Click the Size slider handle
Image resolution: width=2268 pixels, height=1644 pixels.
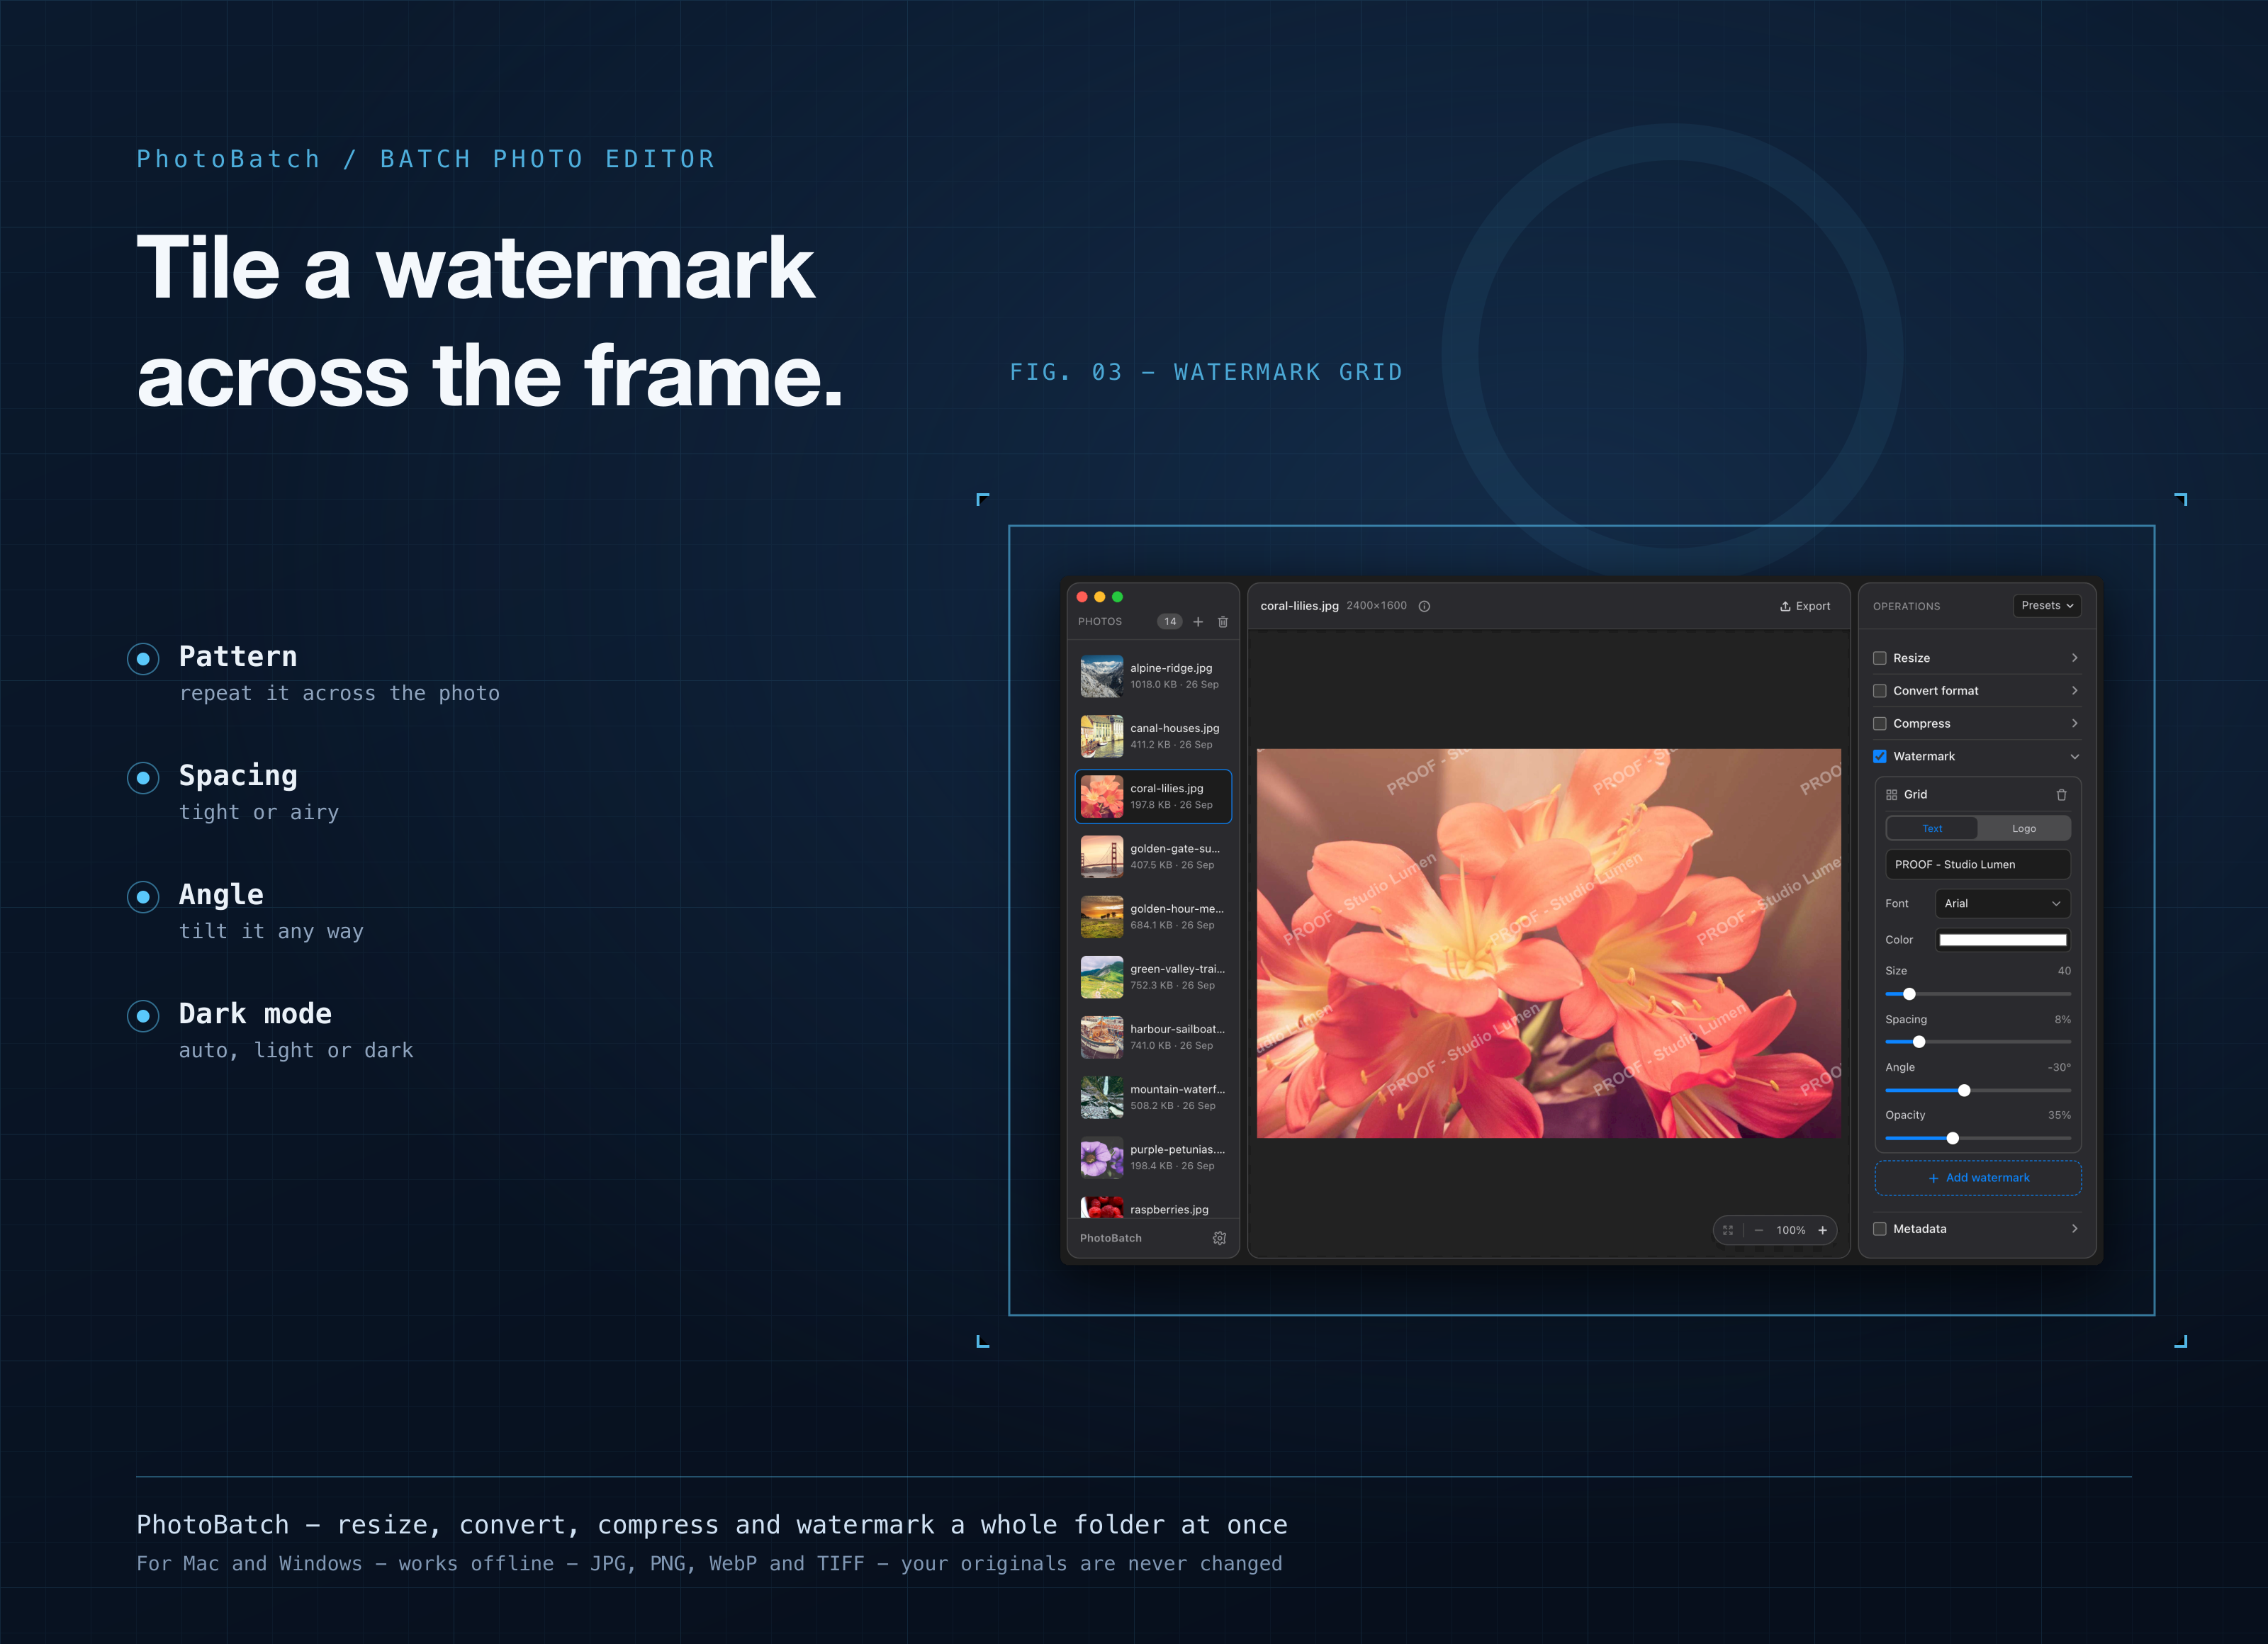click(1909, 994)
